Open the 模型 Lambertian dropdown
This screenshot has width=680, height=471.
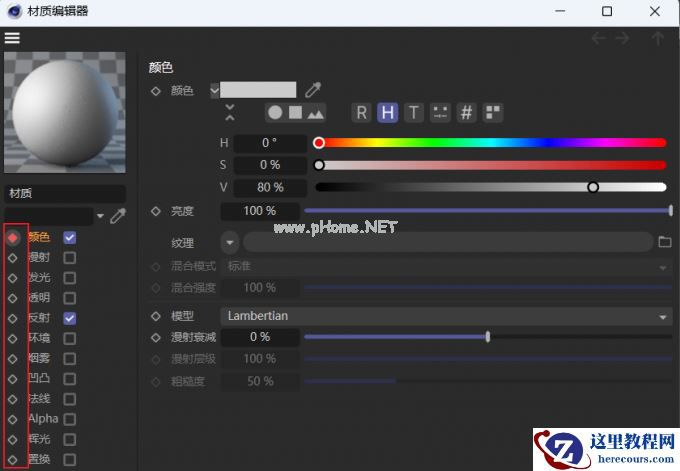446,316
